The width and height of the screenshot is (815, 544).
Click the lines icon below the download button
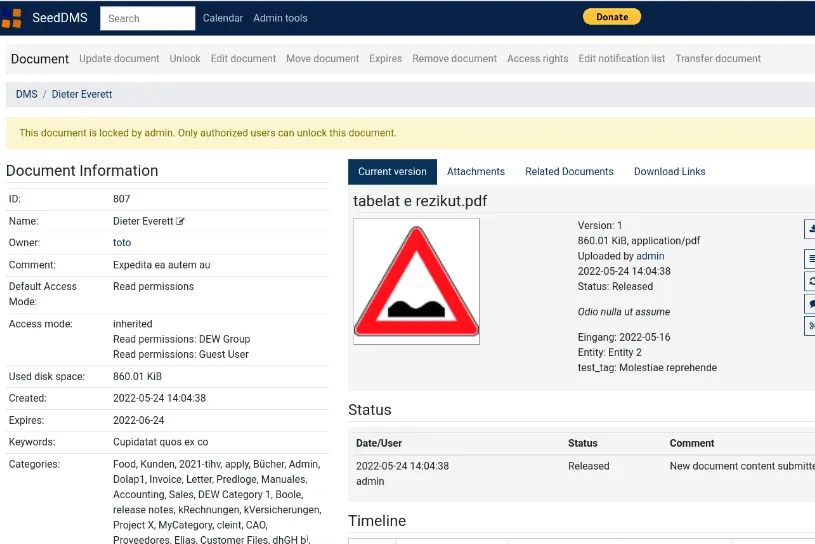pyautogui.click(x=810, y=258)
